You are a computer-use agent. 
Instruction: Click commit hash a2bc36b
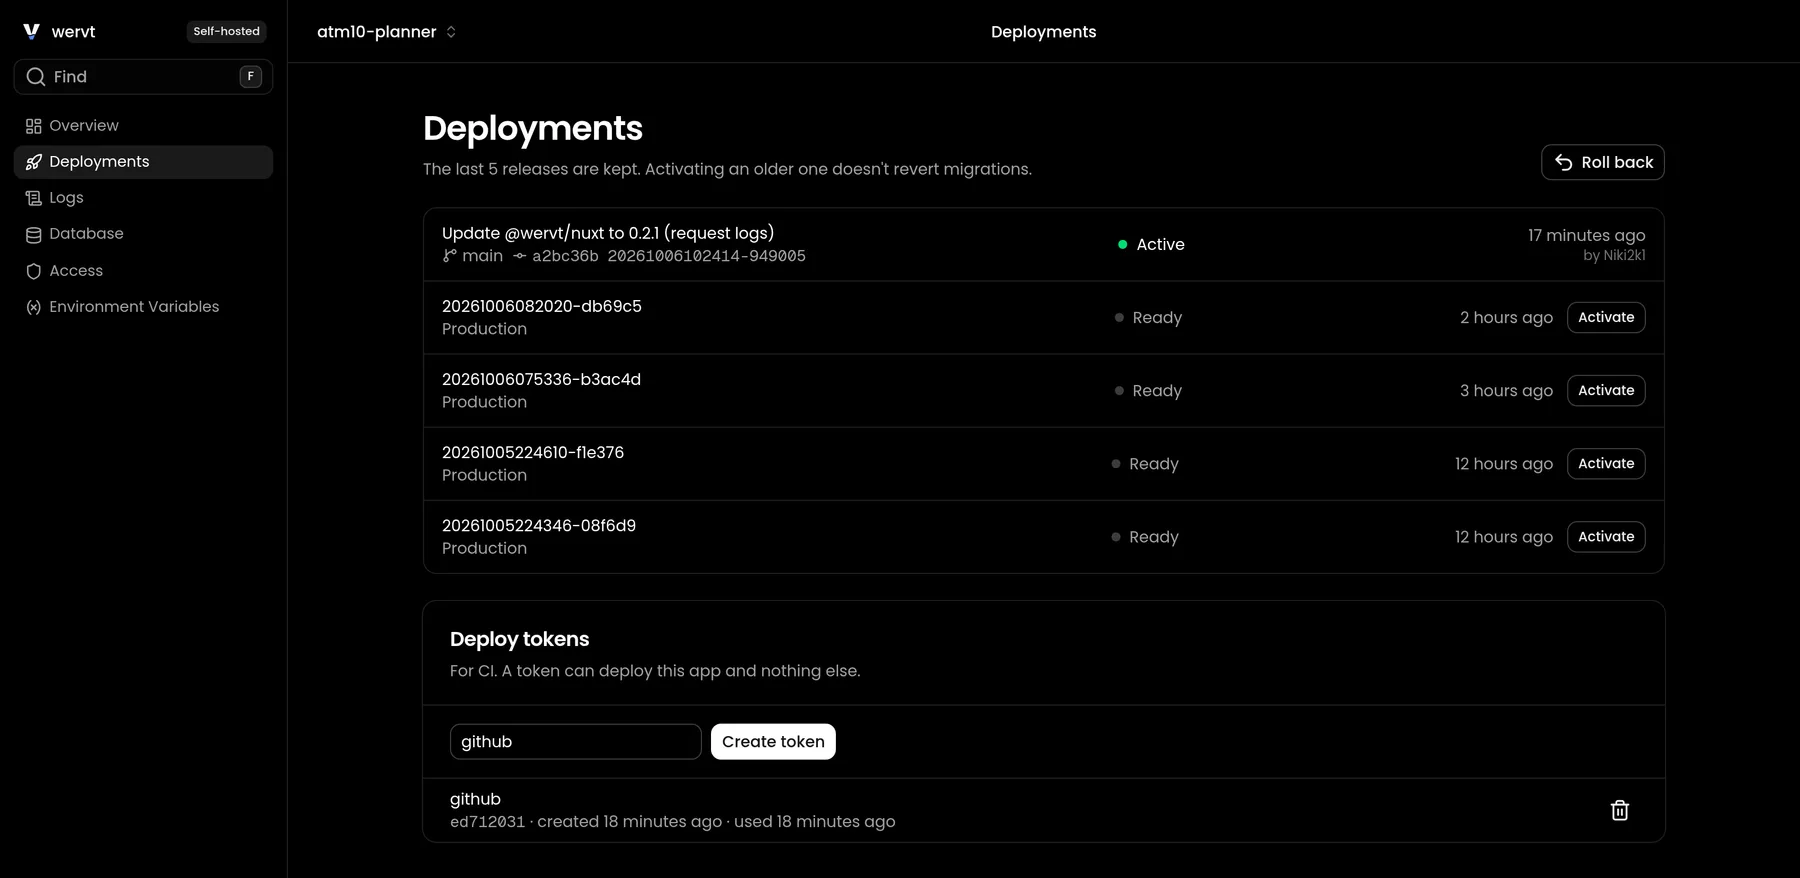click(x=565, y=256)
